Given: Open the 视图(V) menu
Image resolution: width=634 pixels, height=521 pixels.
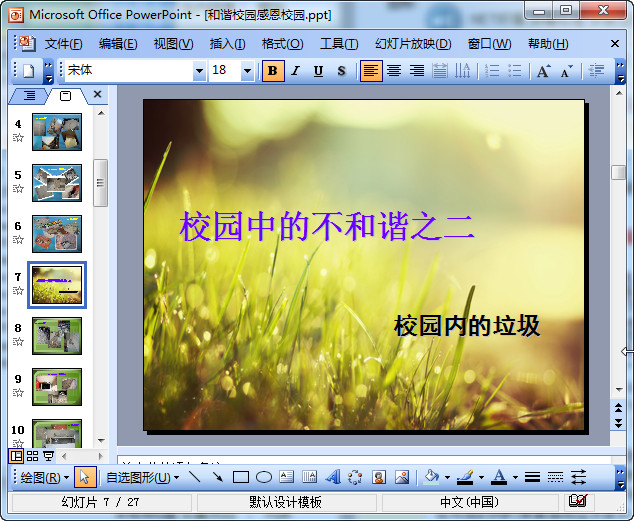Looking at the screenshot, I should pyautogui.click(x=173, y=44).
